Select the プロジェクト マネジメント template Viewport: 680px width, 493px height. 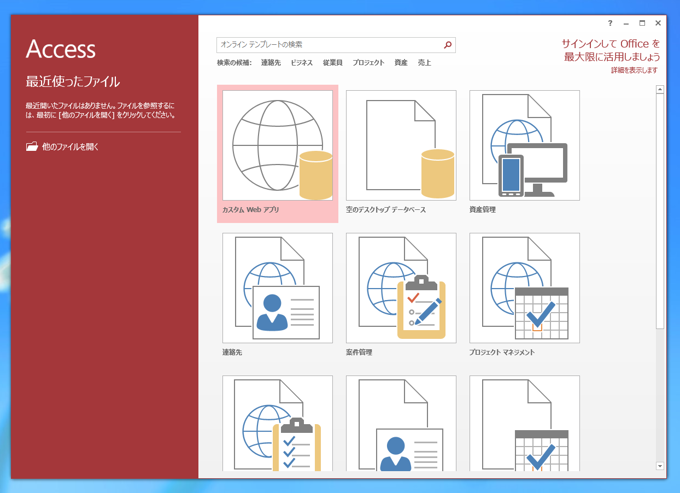click(524, 288)
